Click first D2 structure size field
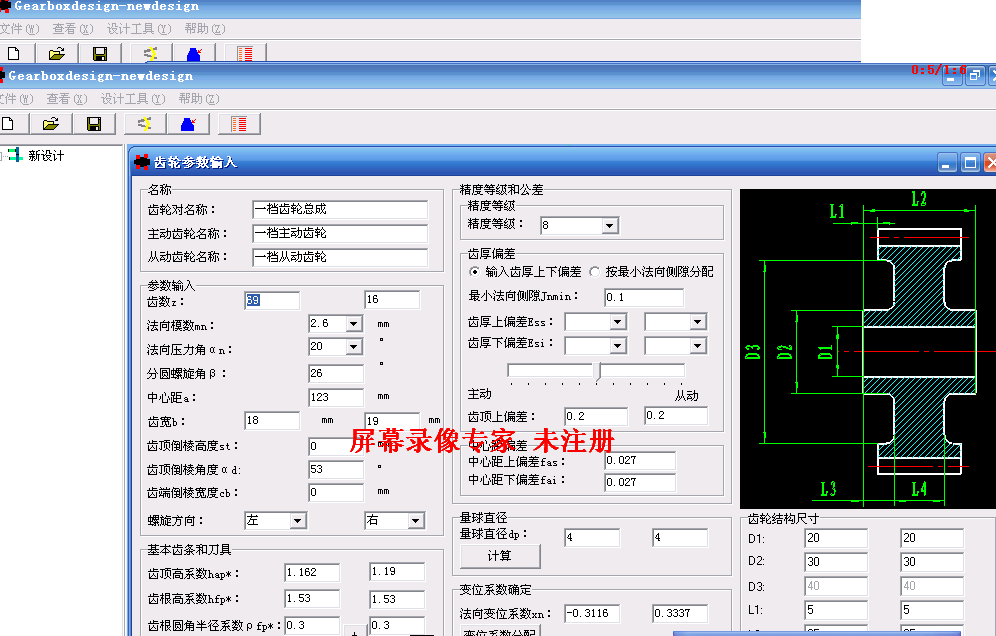The image size is (996, 636). click(836, 562)
